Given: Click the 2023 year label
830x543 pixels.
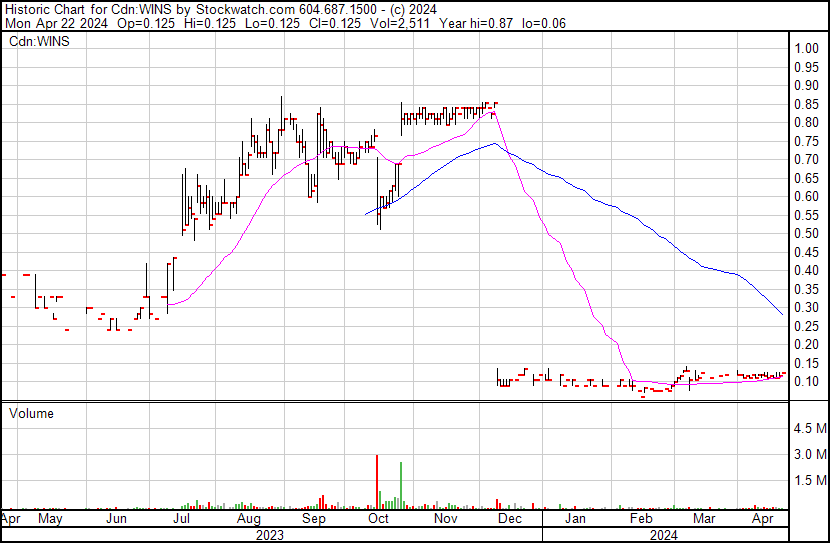Looking at the screenshot, I should coord(270,535).
